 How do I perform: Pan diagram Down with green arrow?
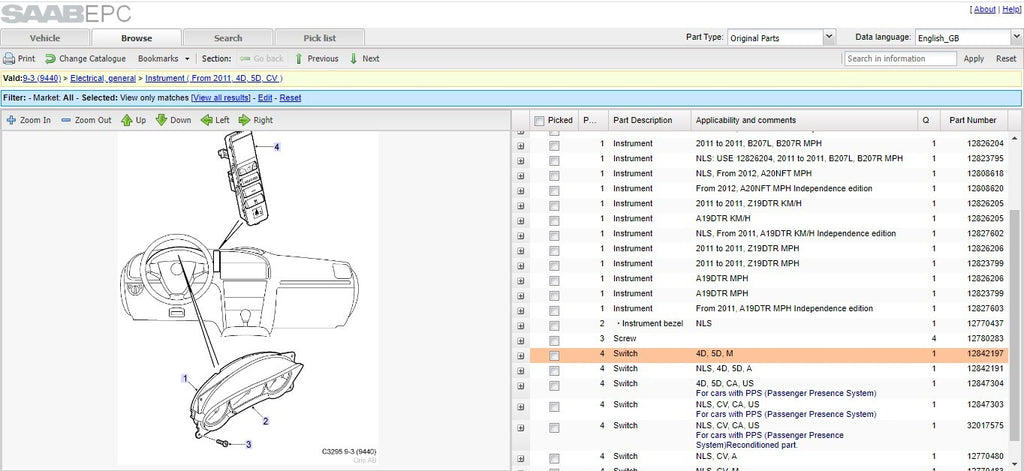[161, 120]
